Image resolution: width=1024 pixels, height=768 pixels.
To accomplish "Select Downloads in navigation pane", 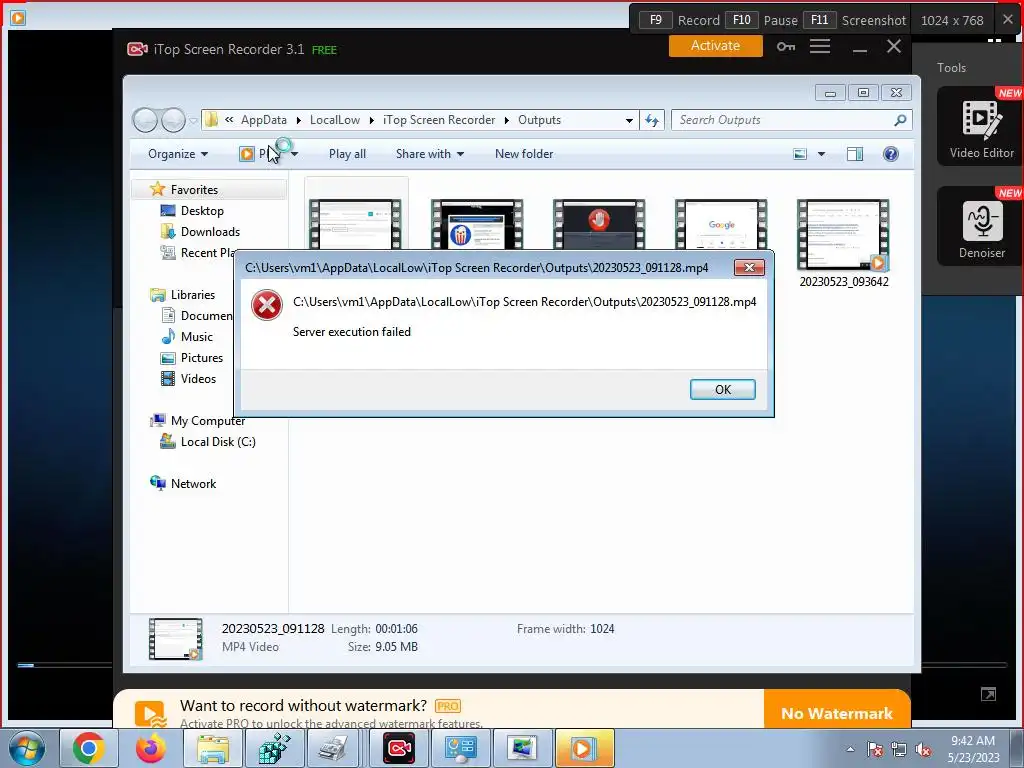I will click(210, 232).
